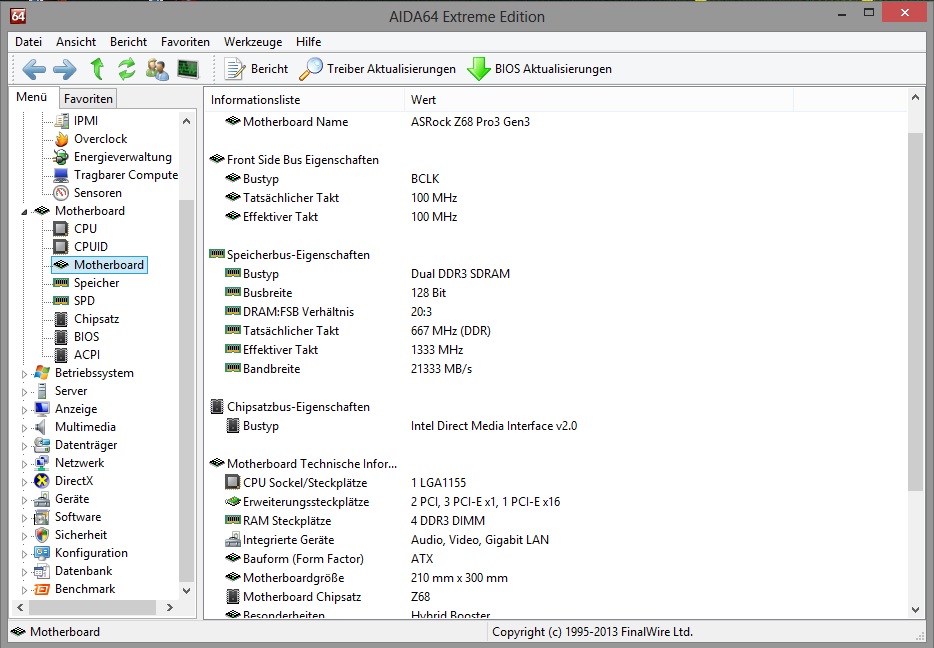Expand the Geräte tree node
934x648 pixels.
pos(24,500)
